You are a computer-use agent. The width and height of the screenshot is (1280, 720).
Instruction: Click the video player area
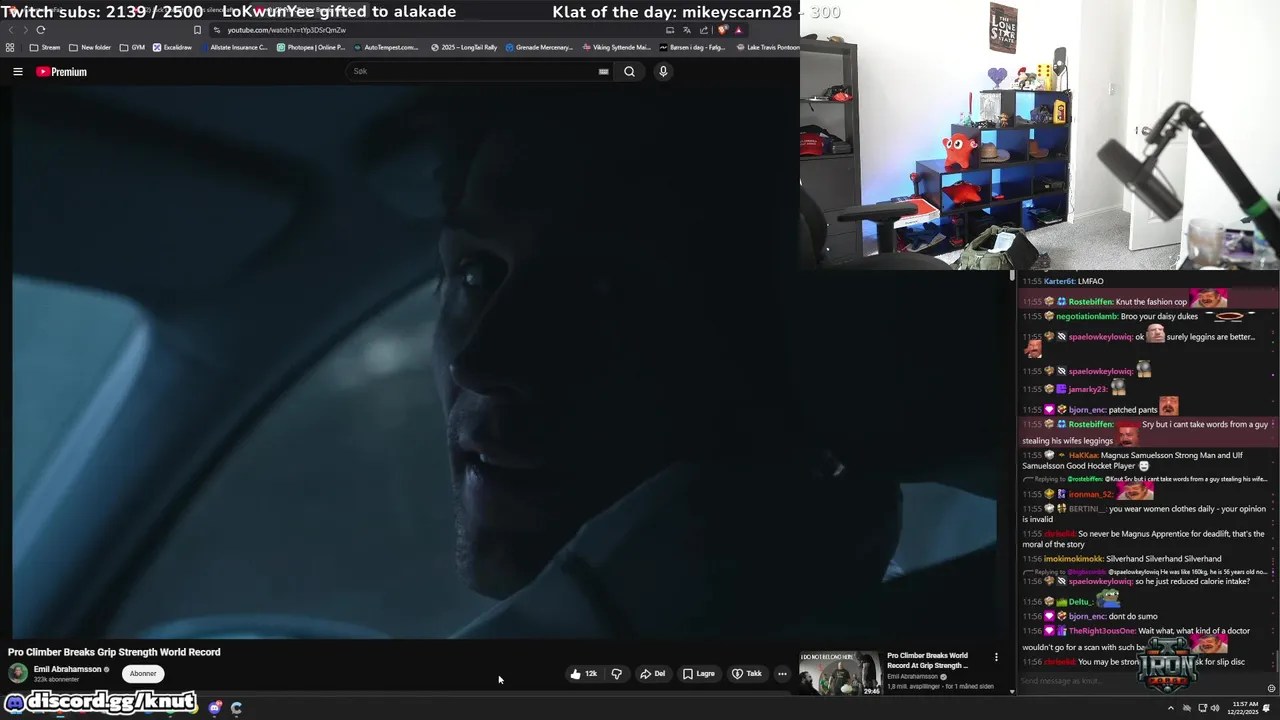[504, 362]
